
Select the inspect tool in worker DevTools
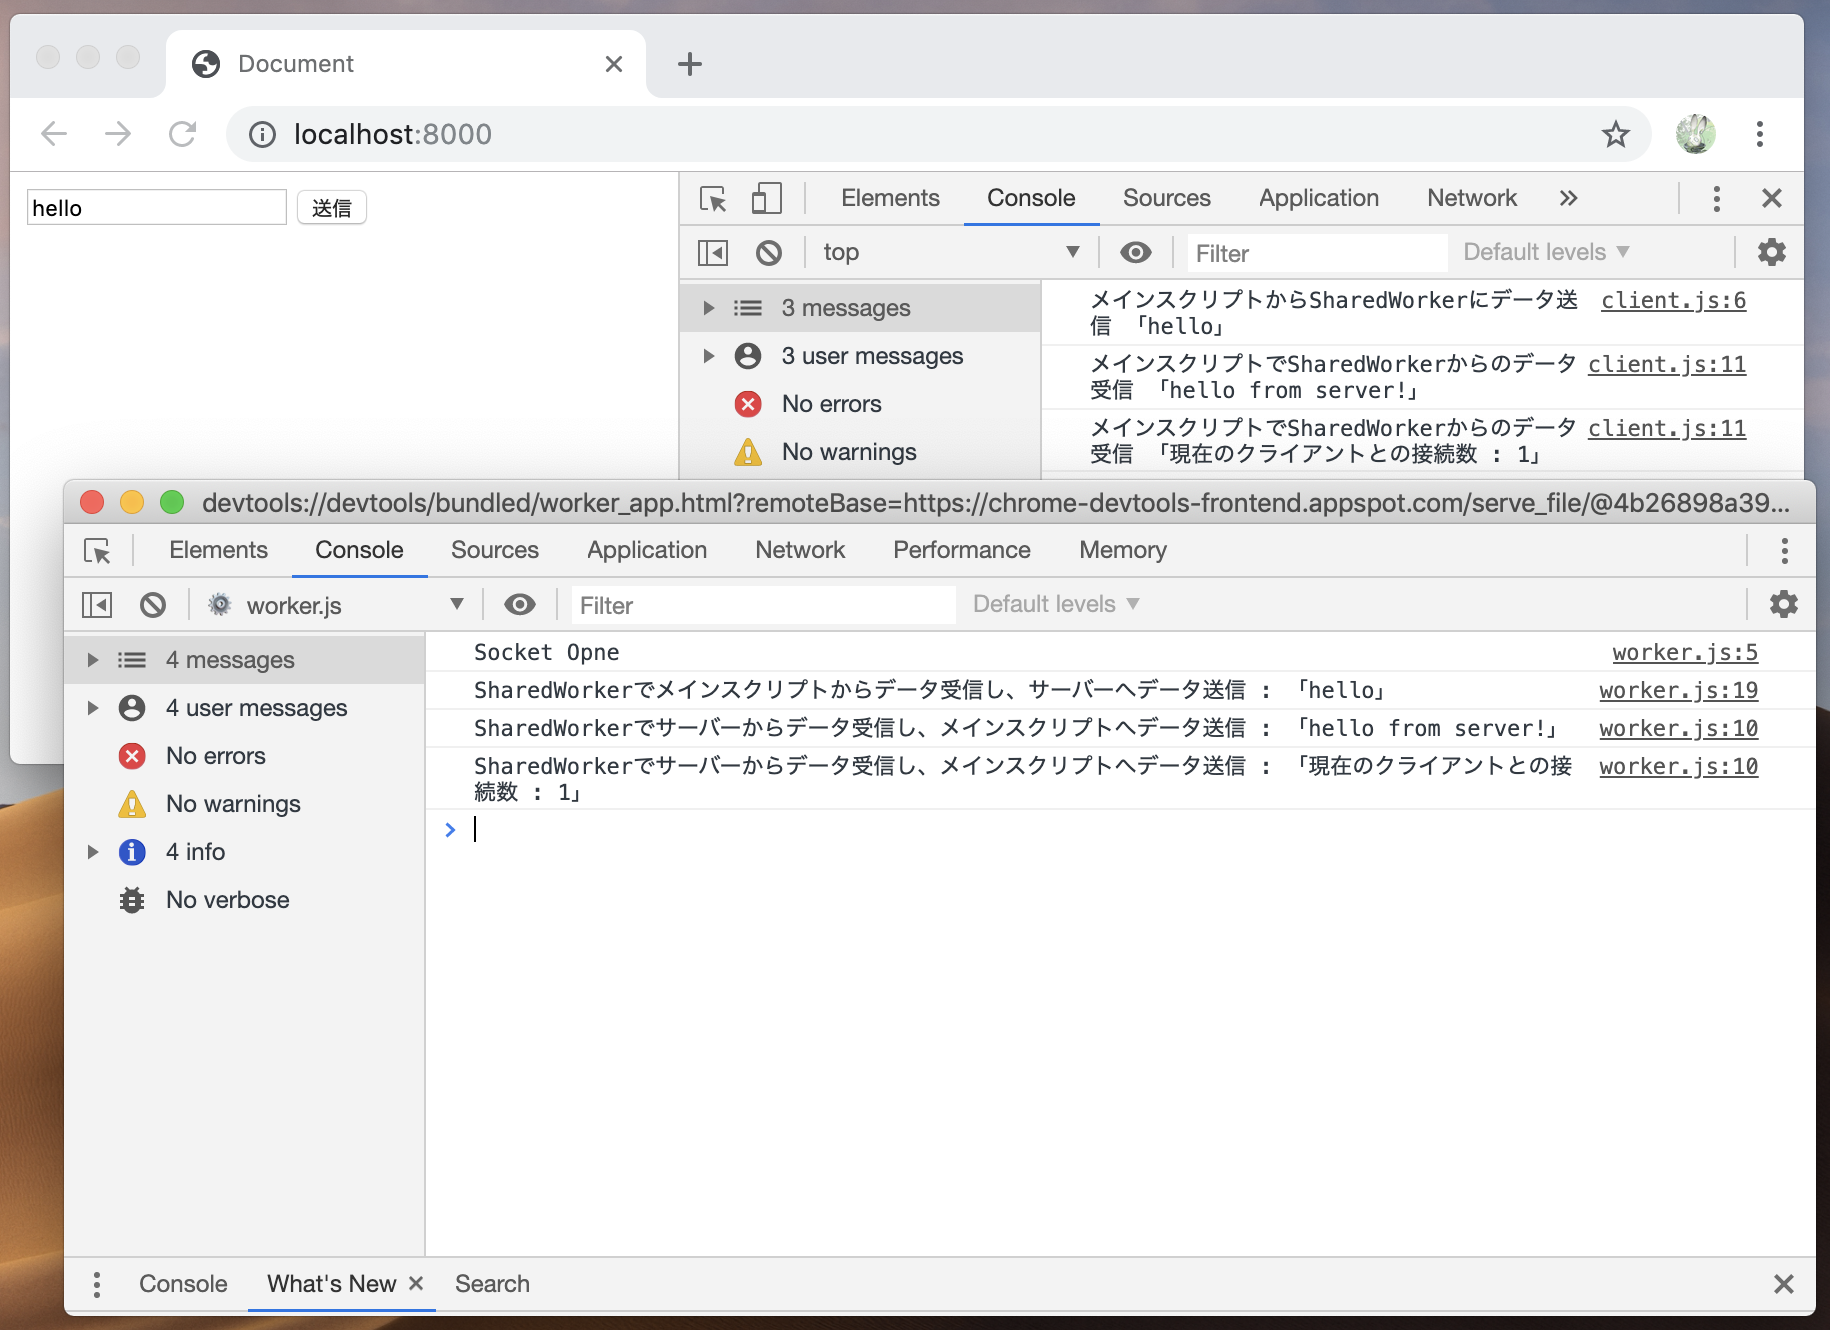pos(97,550)
